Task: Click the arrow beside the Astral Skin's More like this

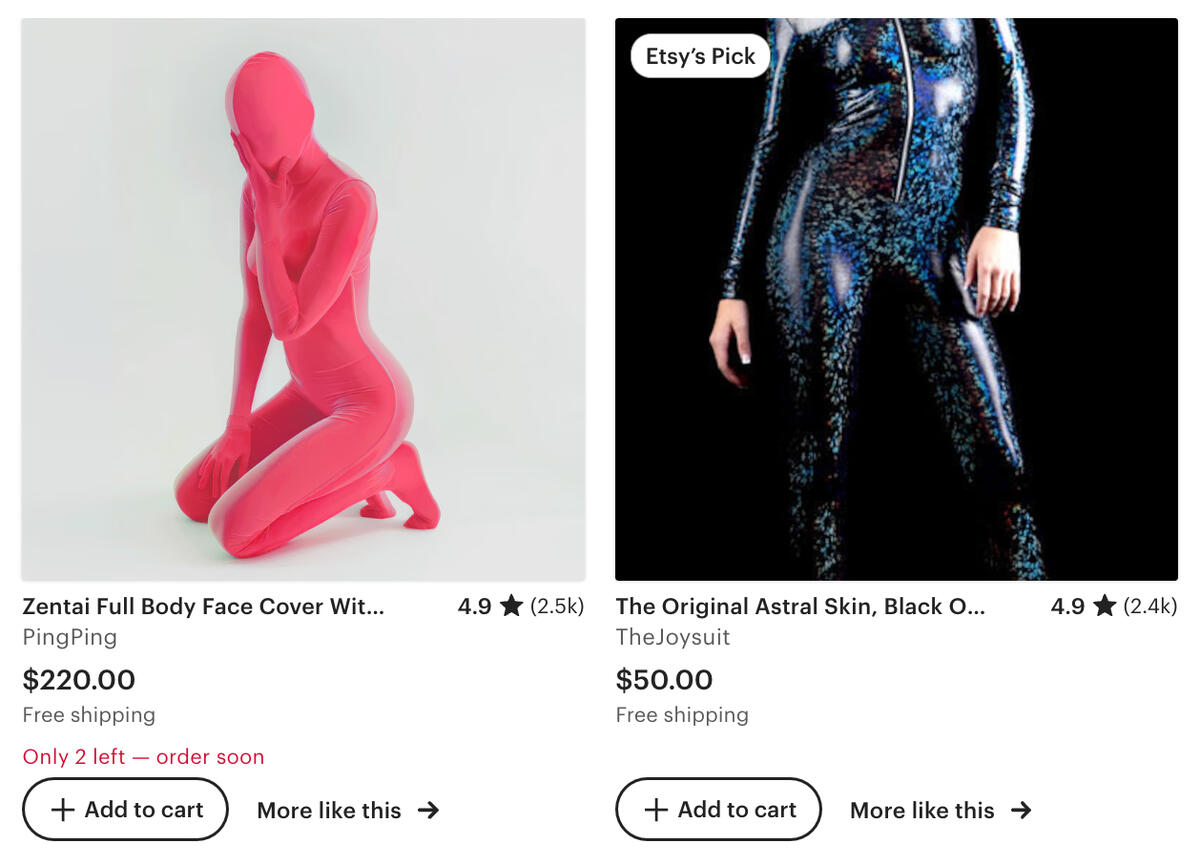Action: click(1021, 810)
